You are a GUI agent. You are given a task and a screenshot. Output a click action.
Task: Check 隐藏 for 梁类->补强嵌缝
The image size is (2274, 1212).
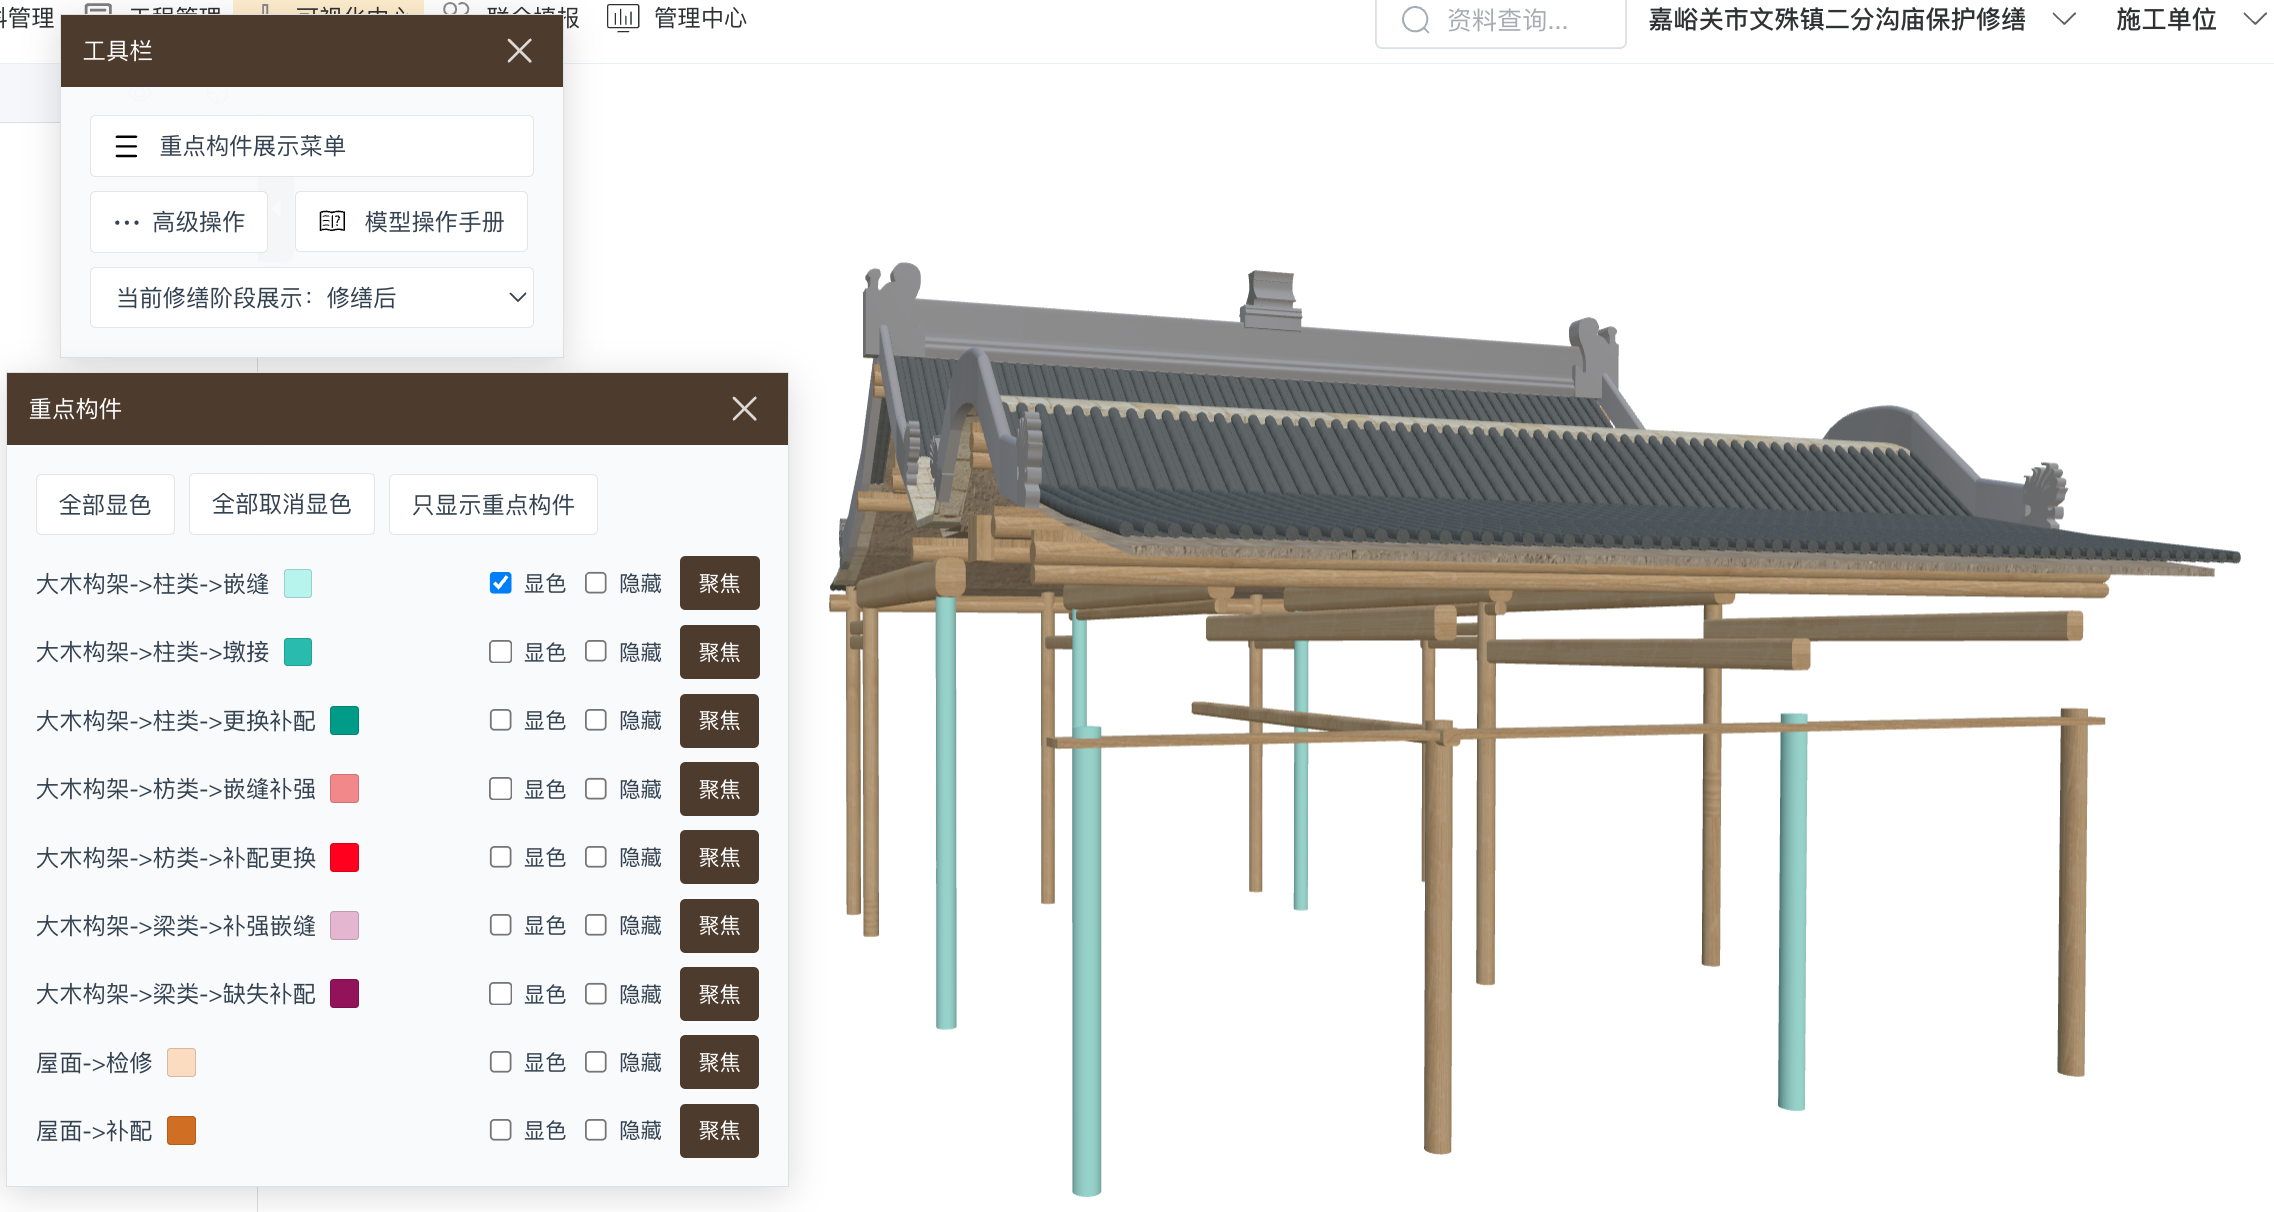(x=596, y=925)
